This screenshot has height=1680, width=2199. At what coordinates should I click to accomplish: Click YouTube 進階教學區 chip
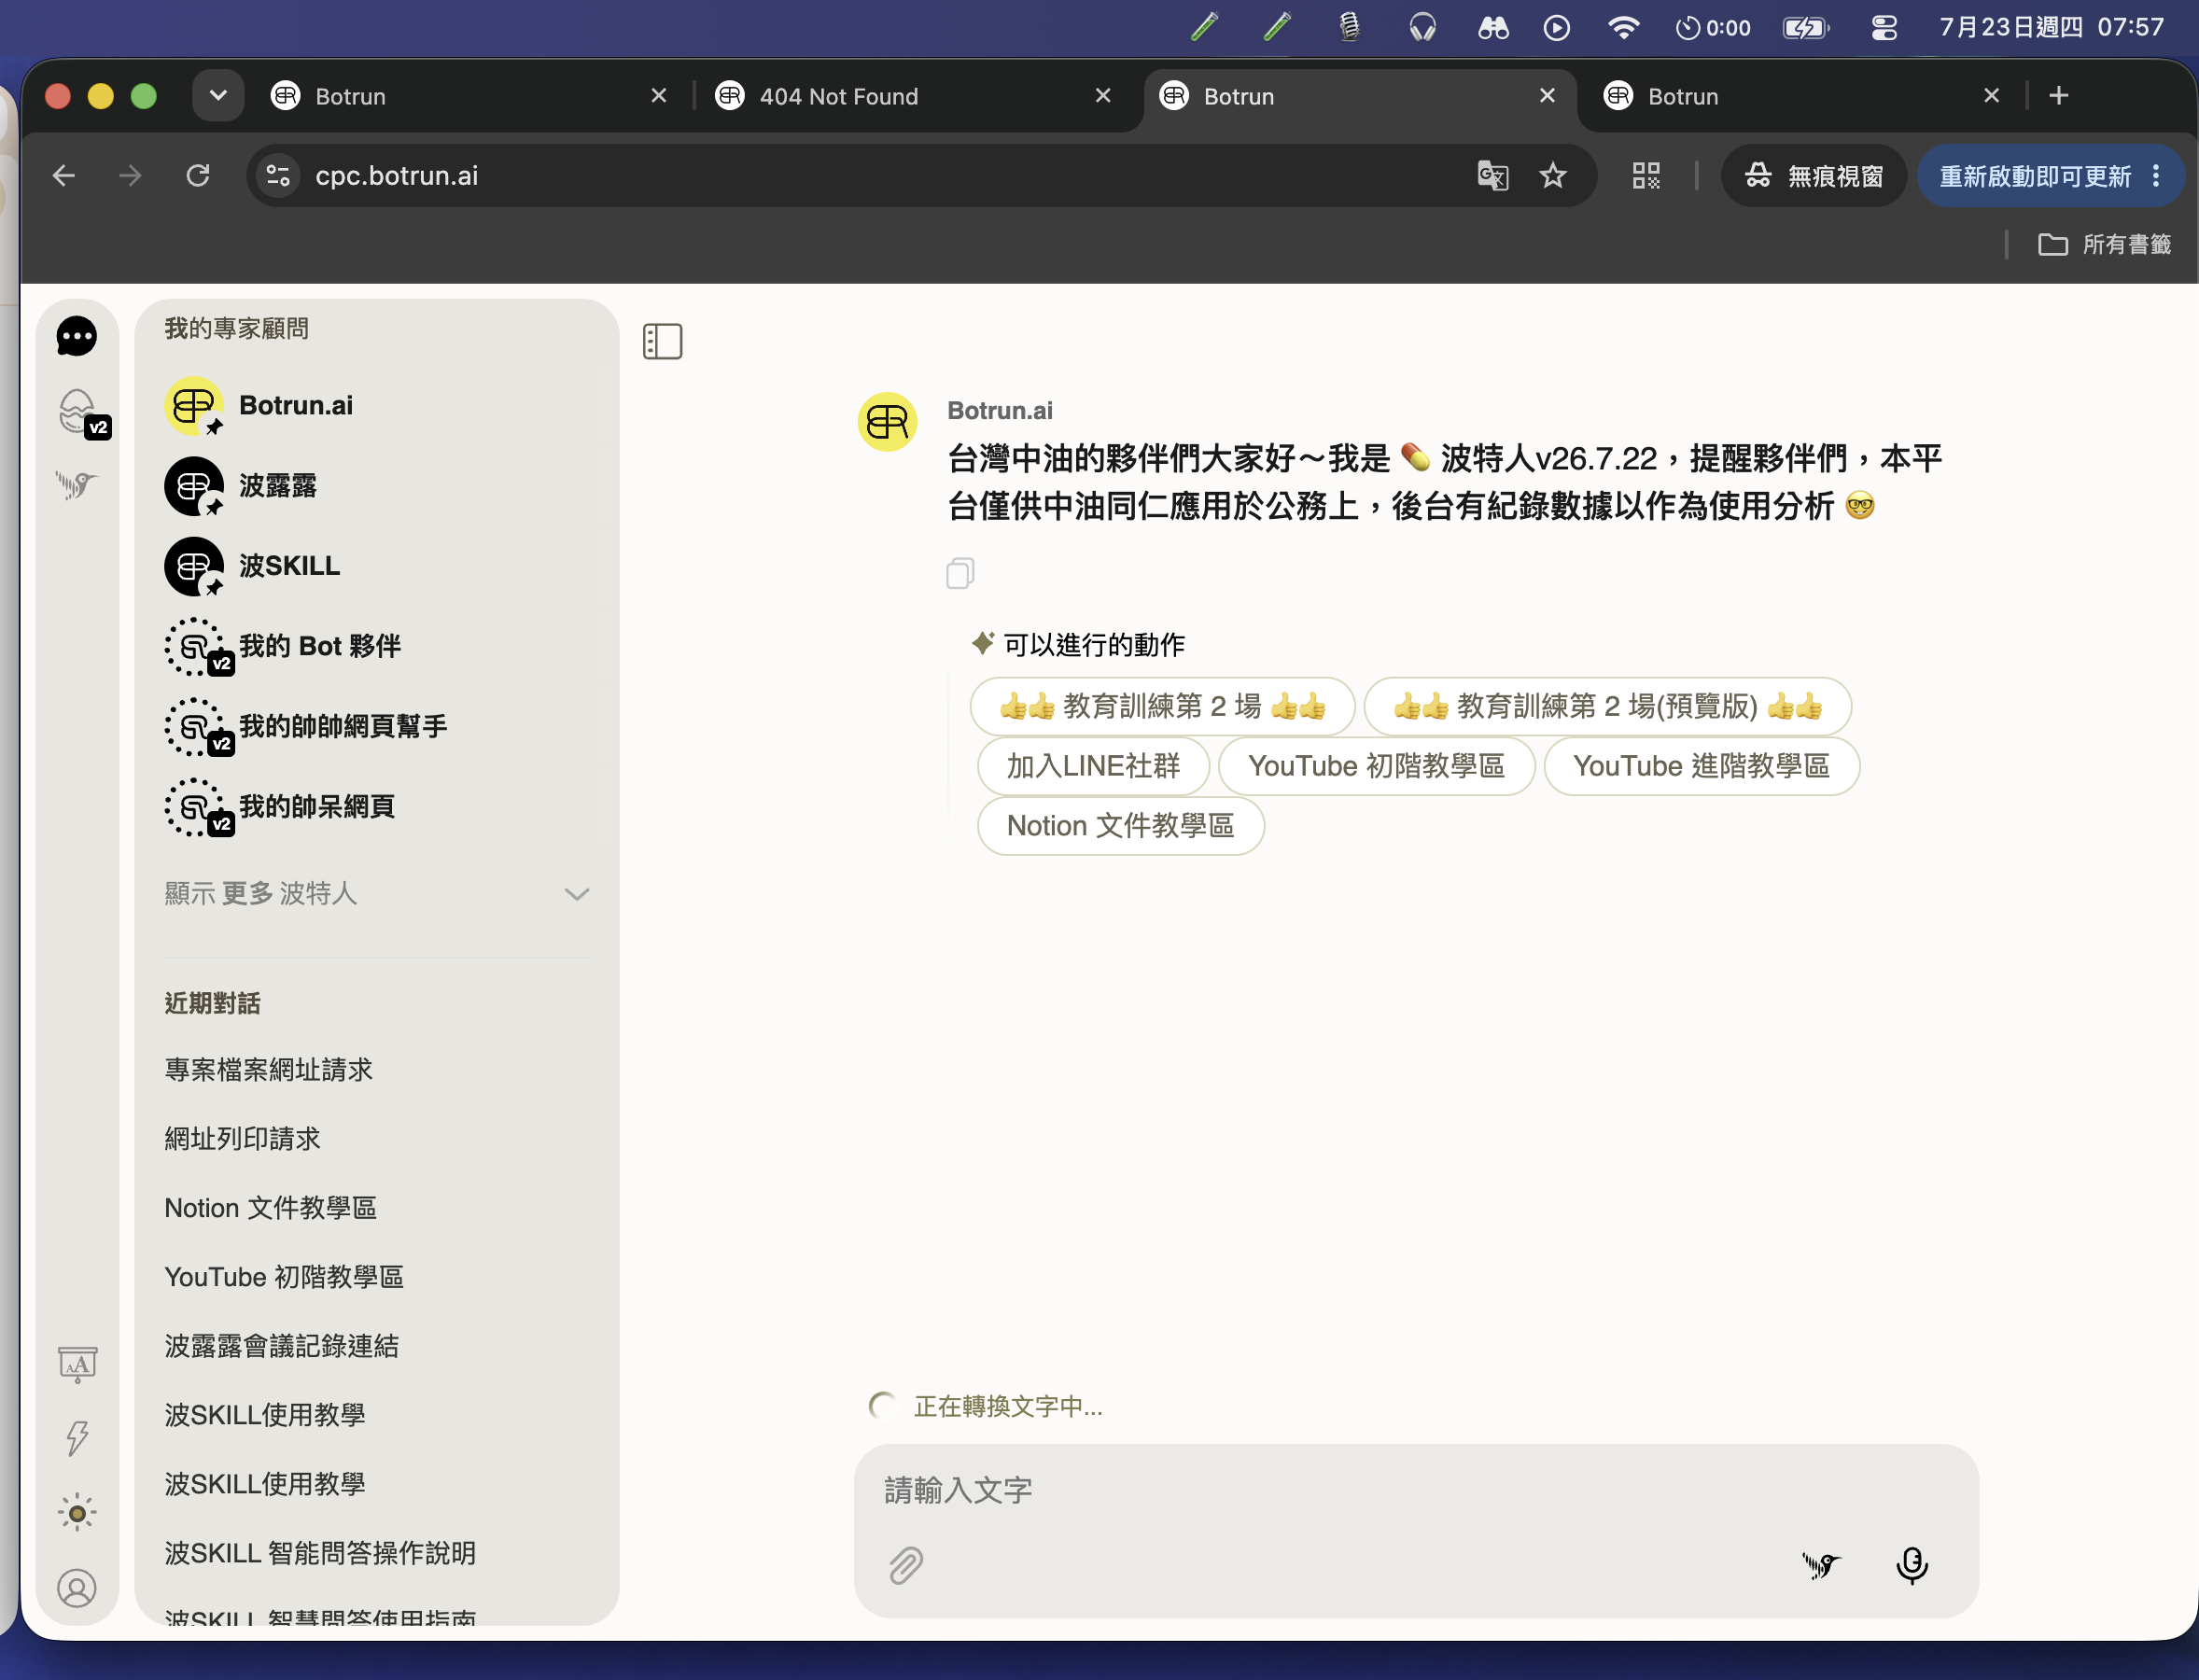coord(1701,766)
